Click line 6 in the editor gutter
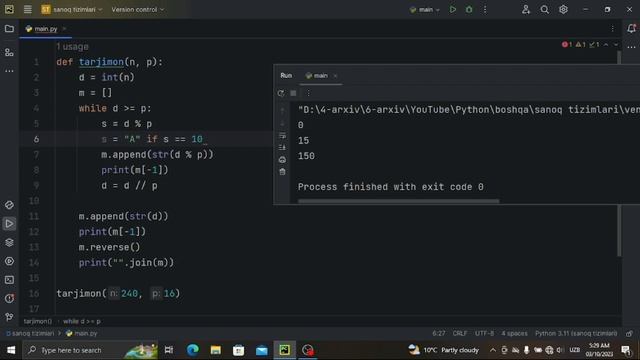The height and width of the screenshot is (360, 640). point(36,139)
